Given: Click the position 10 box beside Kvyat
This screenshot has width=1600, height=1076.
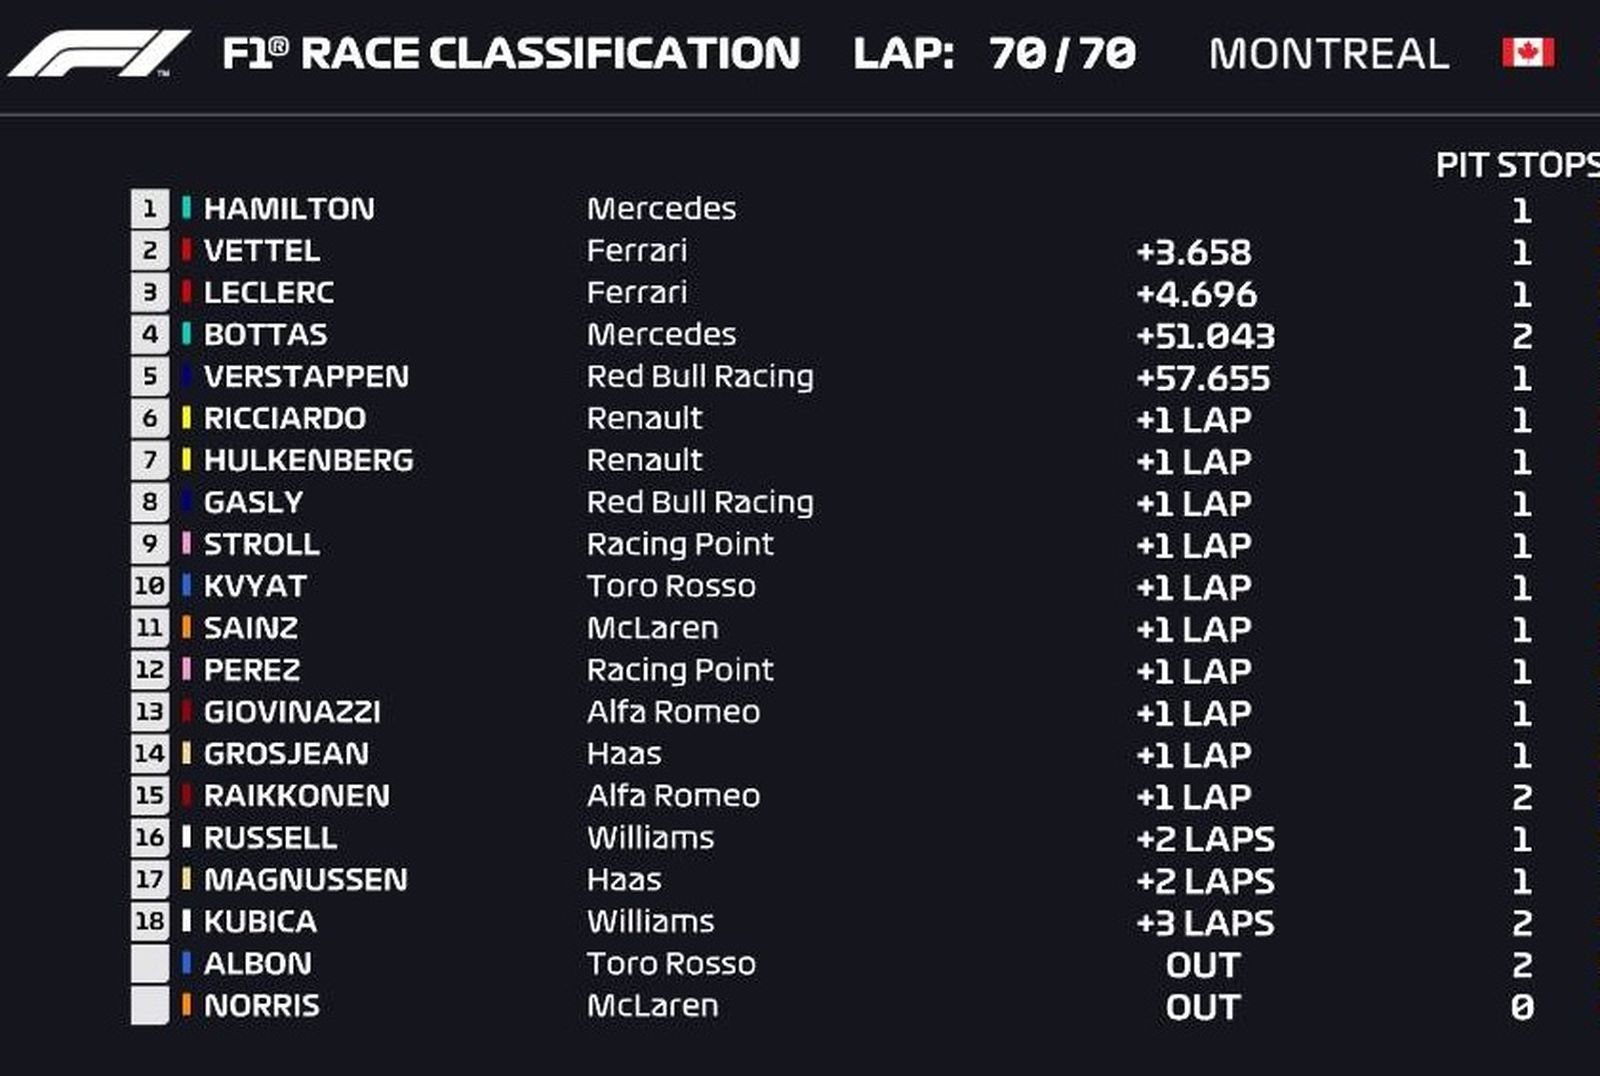Looking at the screenshot, I should (x=150, y=586).
